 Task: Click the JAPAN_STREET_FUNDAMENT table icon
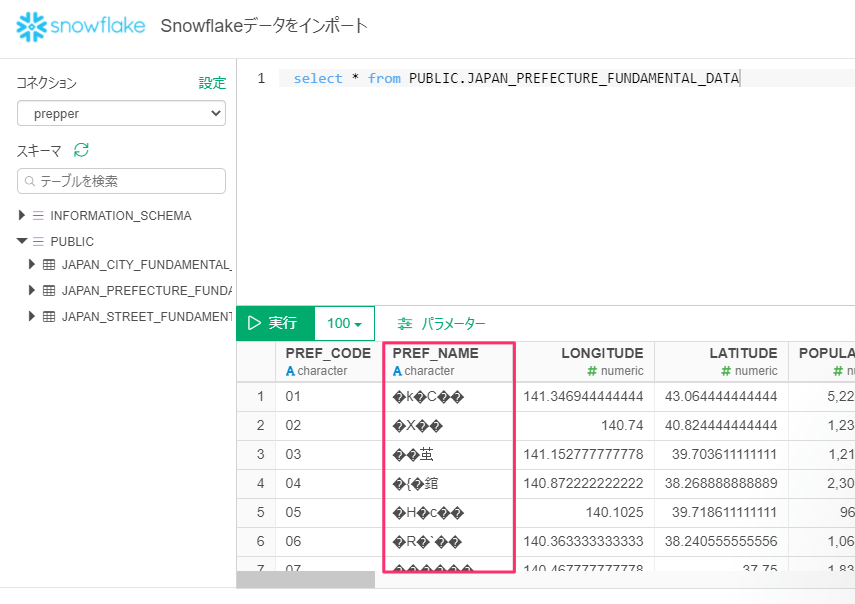point(49,317)
